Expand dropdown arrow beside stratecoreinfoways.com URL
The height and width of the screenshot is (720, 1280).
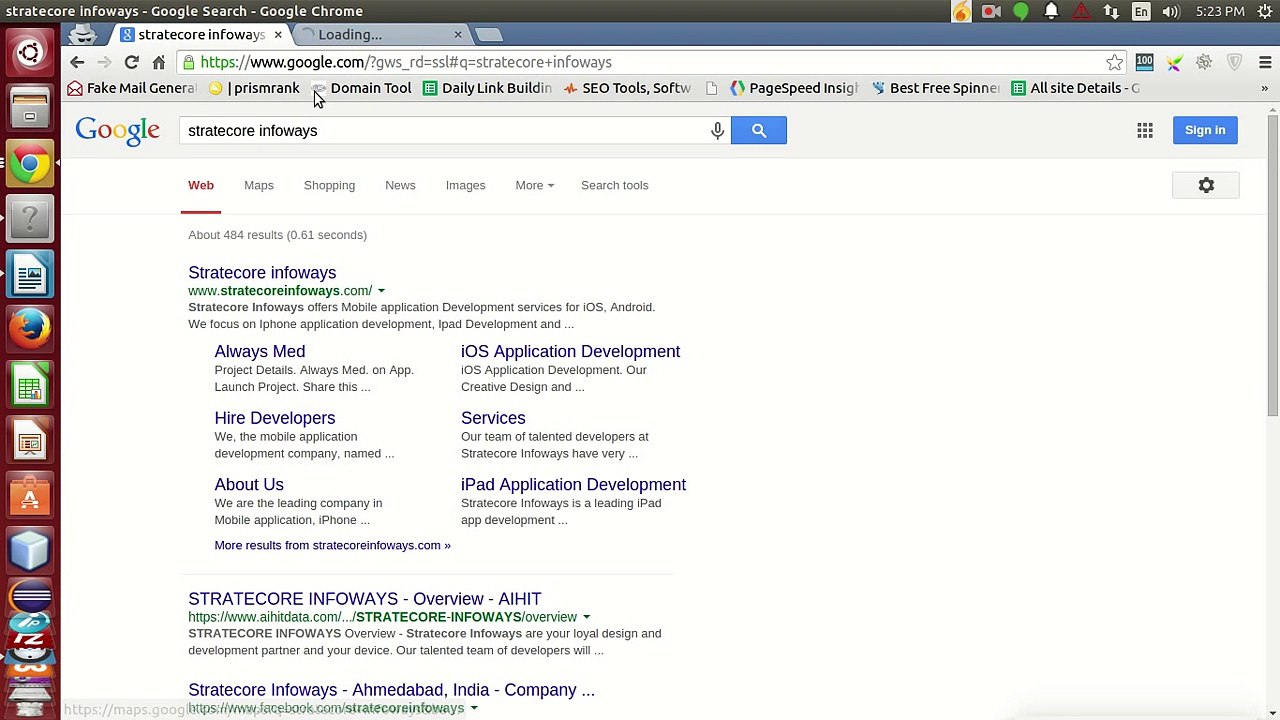381,291
